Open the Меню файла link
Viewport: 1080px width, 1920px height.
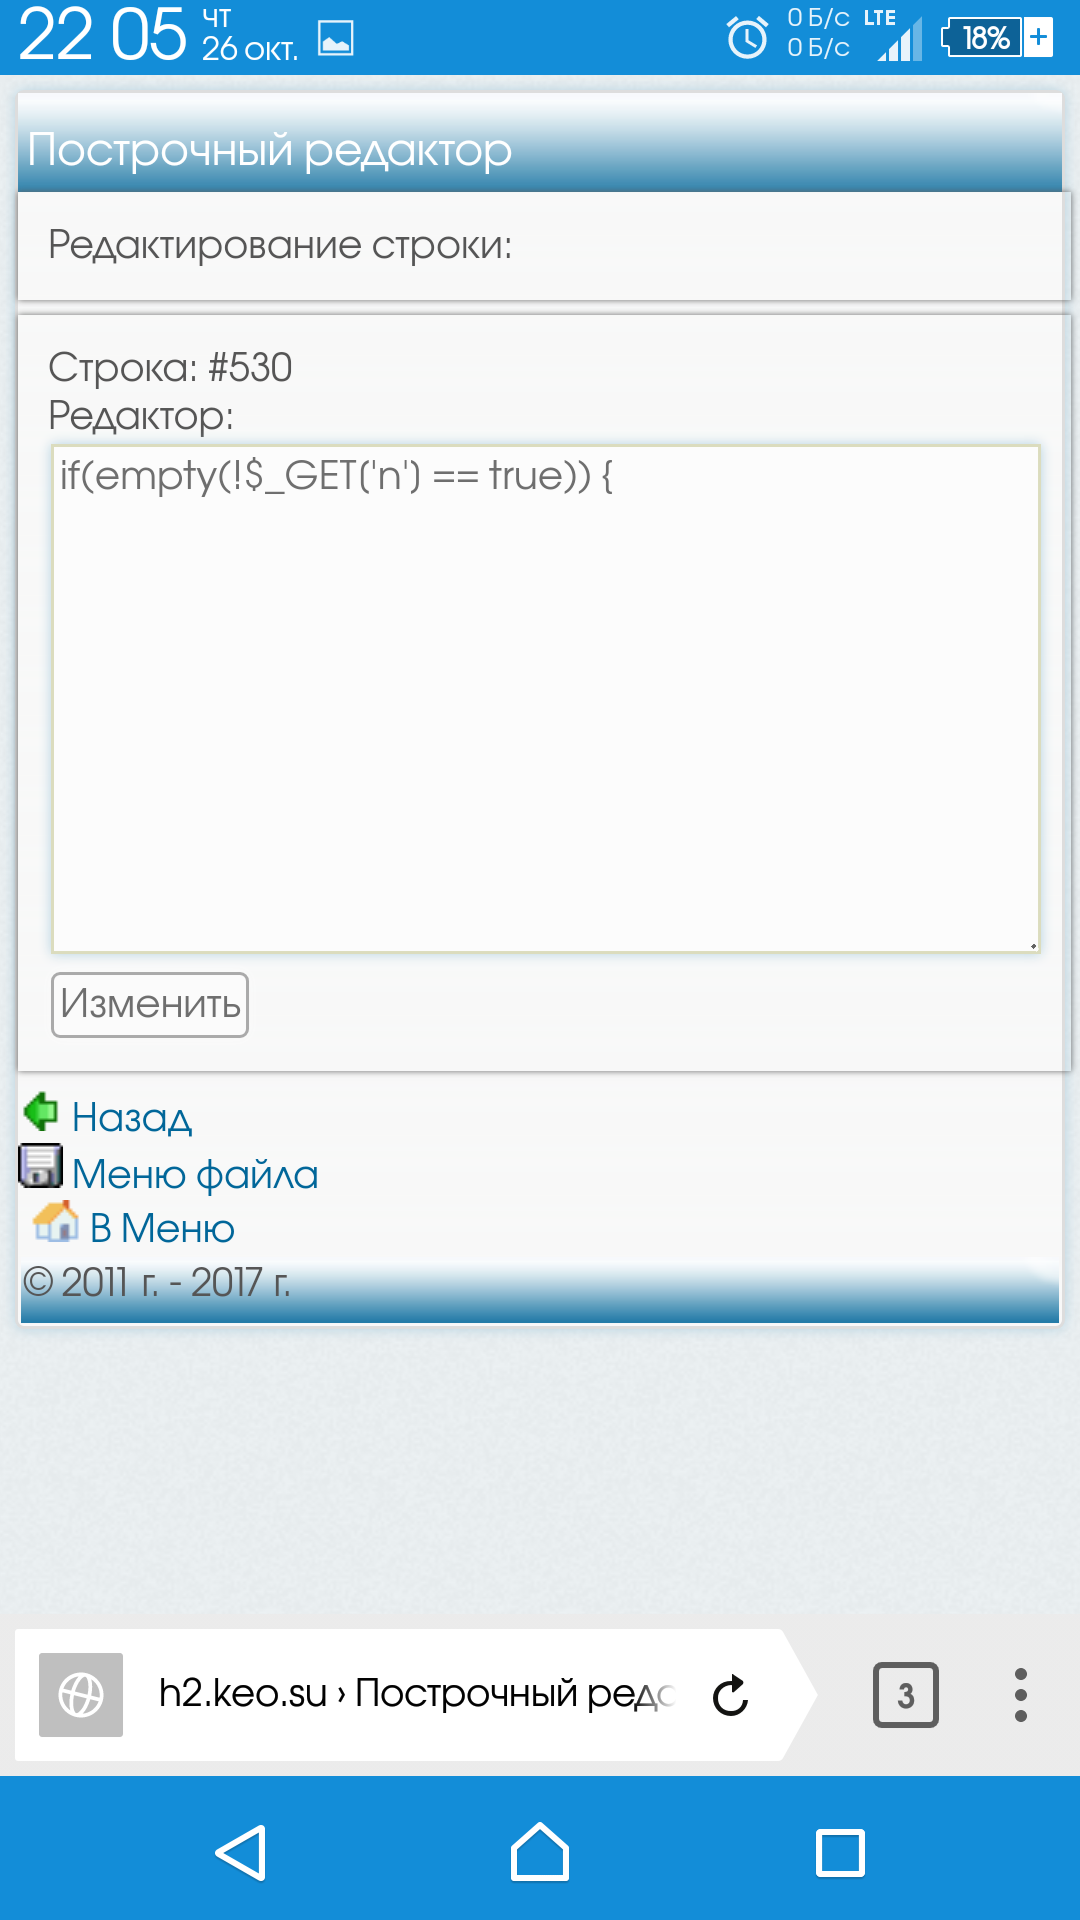pyautogui.click(x=195, y=1174)
